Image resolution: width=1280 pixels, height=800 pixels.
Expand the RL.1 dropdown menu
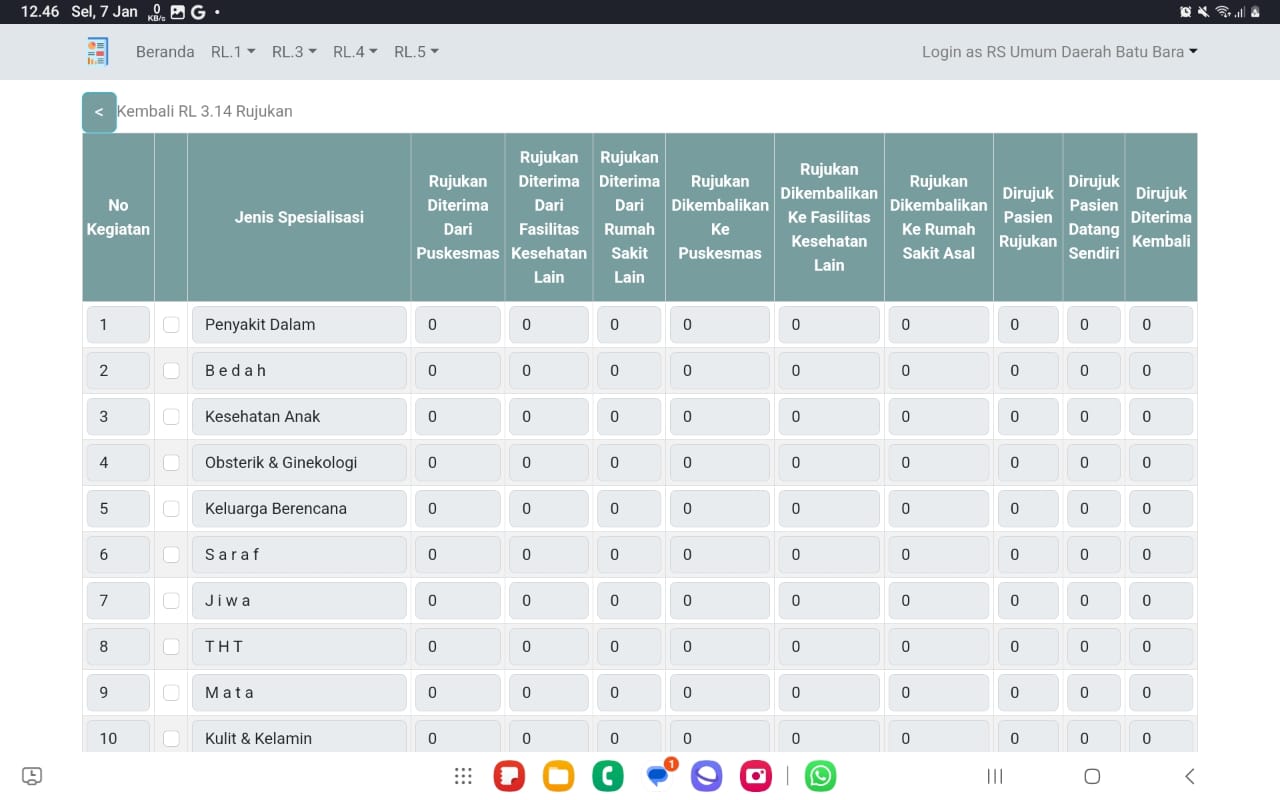click(x=233, y=51)
